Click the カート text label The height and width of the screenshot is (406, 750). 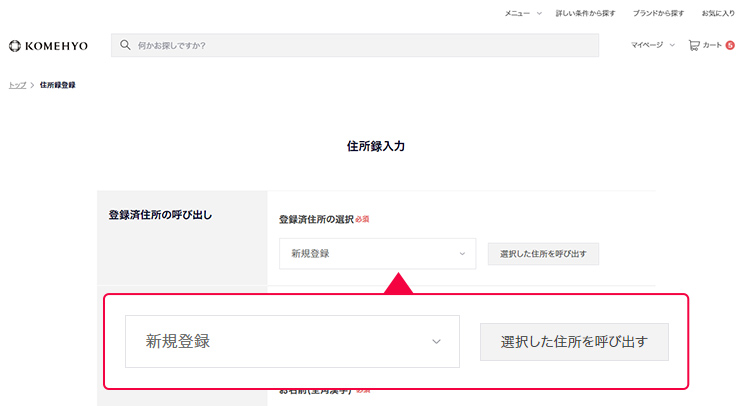(x=712, y=45)
